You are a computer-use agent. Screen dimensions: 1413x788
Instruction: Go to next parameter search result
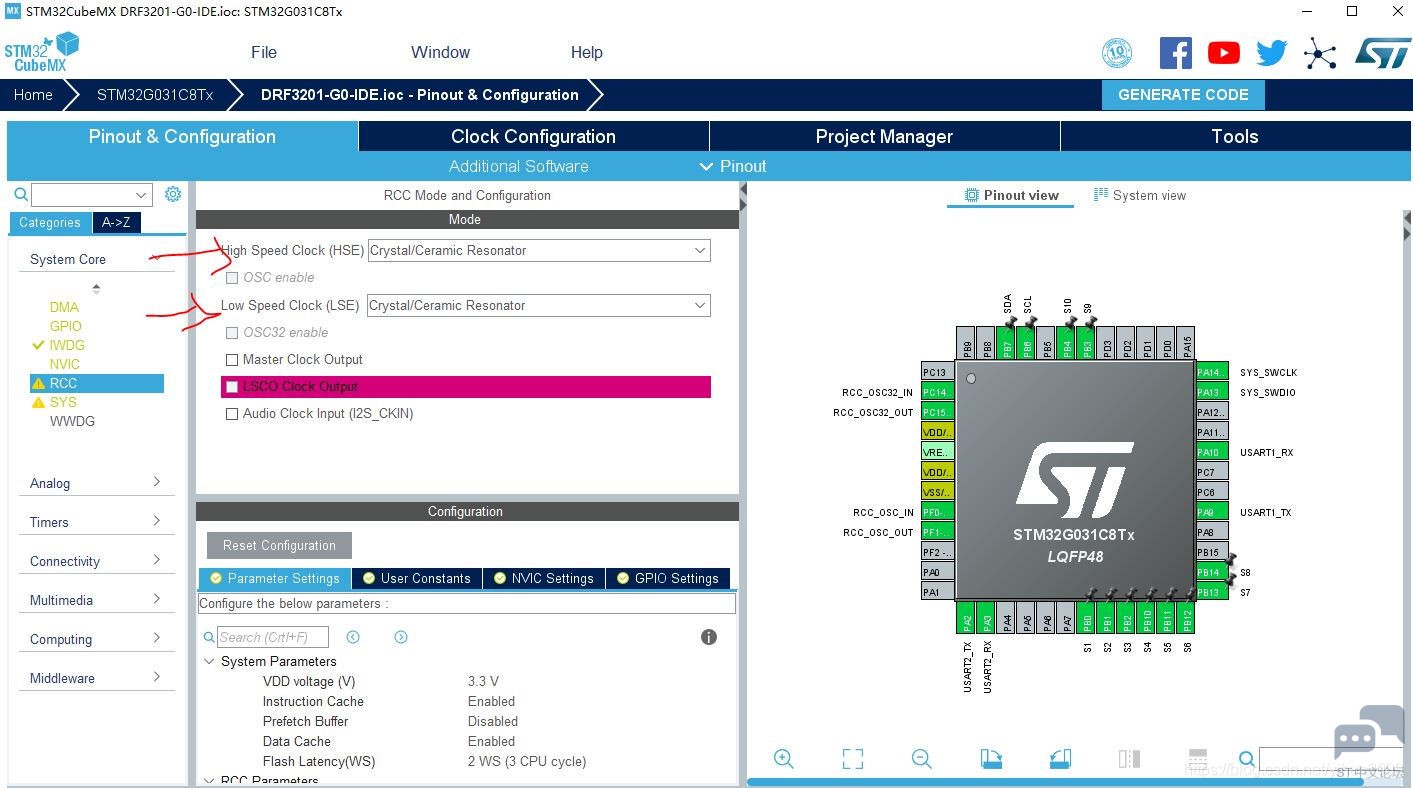(401, 637)
